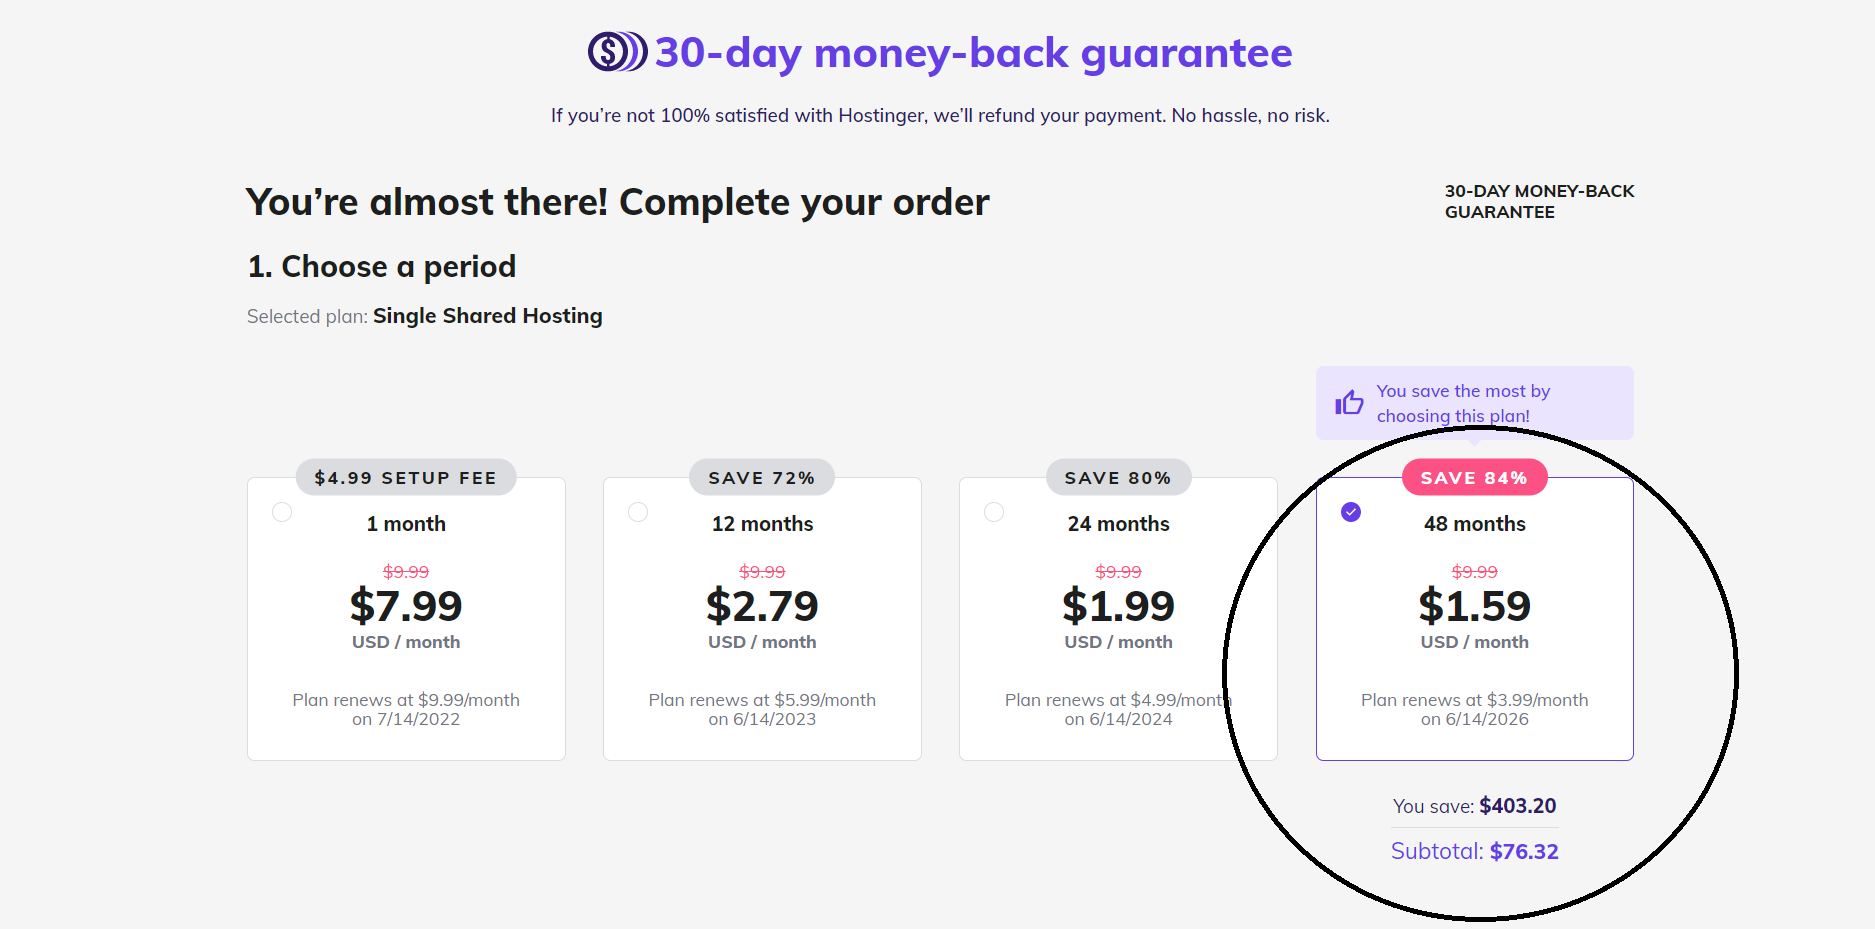The width and height of the screenshot is (1875, 929).
Task: Click the You save $403.20 text
Action: 1474,806
